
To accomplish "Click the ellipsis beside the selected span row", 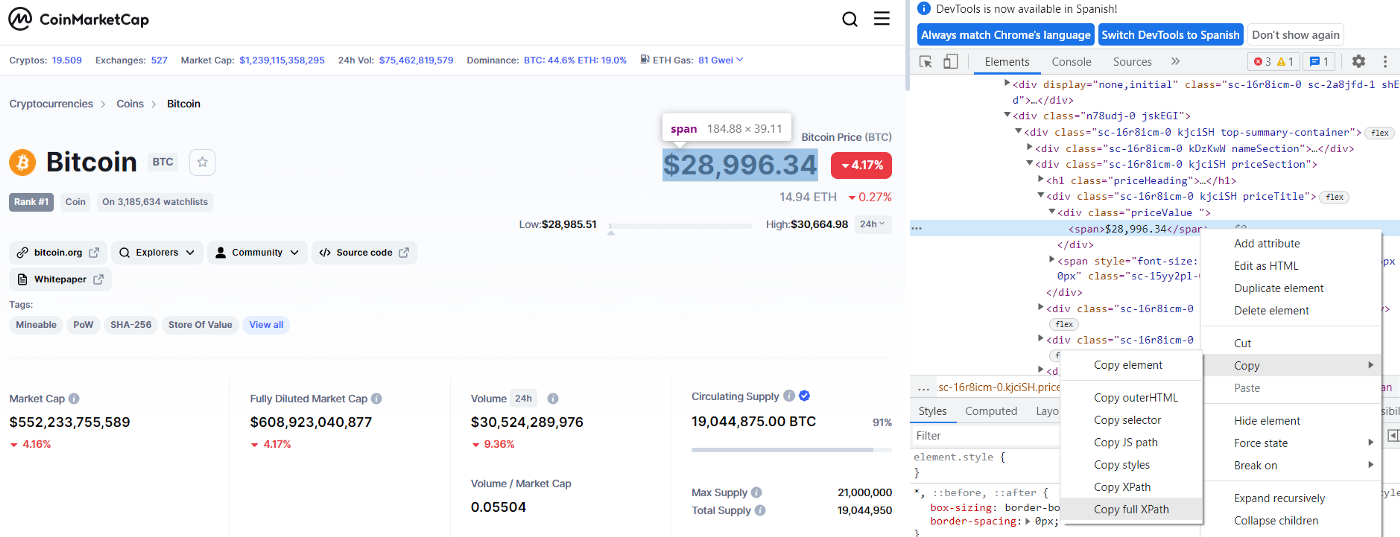I will click(917, 229).
